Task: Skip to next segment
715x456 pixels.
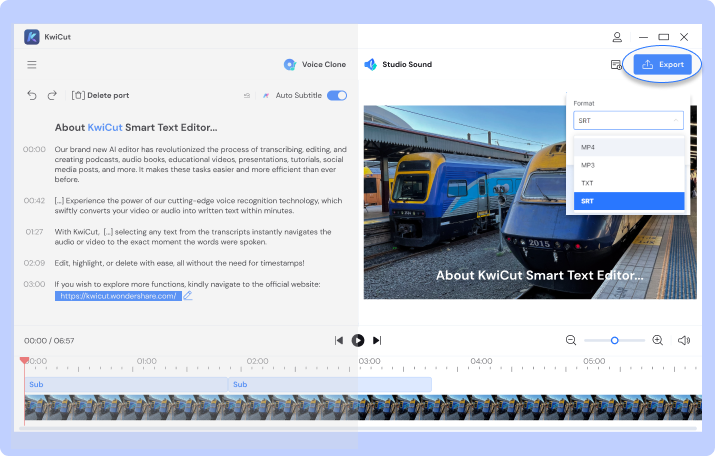Action: point(377,341)
